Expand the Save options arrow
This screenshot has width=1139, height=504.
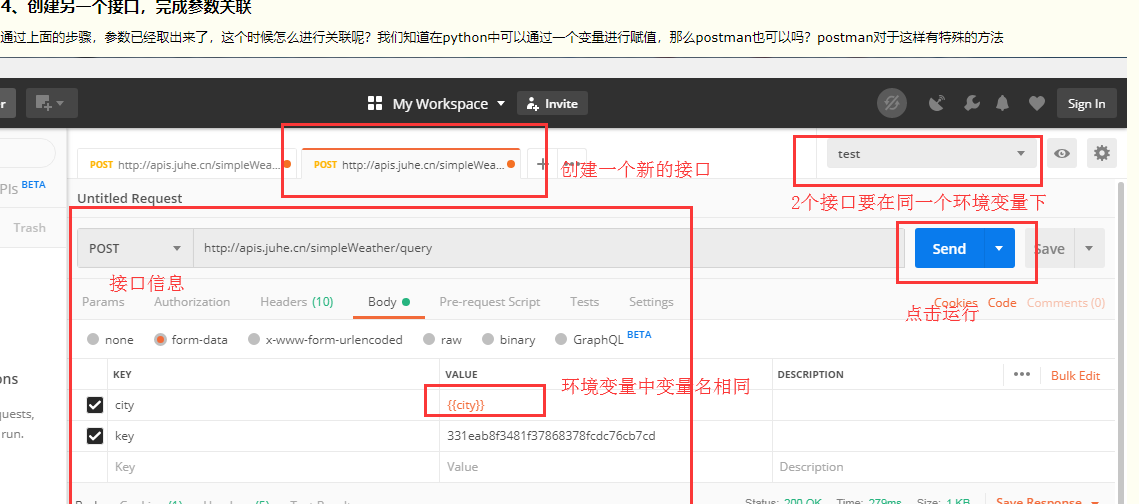click(1089, 248)
